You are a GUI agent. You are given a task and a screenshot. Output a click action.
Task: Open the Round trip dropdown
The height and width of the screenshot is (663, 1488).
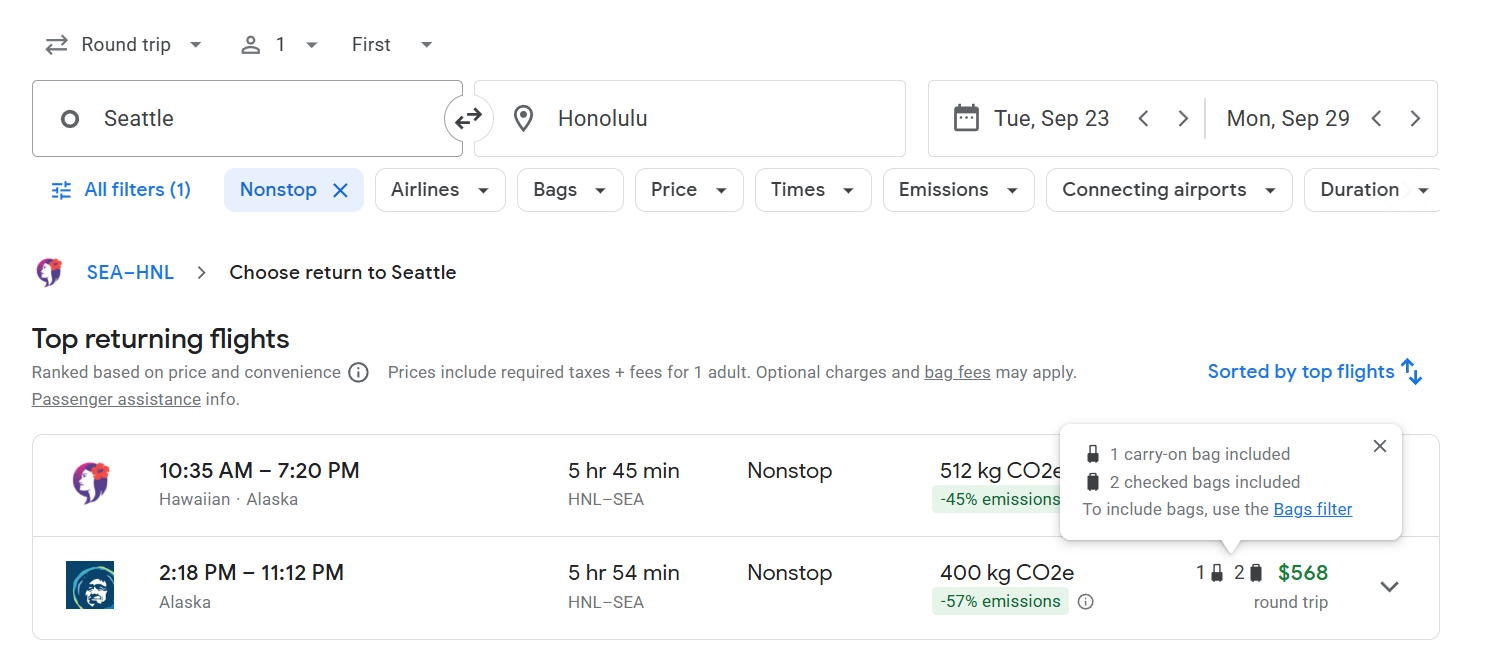(124, 45)
